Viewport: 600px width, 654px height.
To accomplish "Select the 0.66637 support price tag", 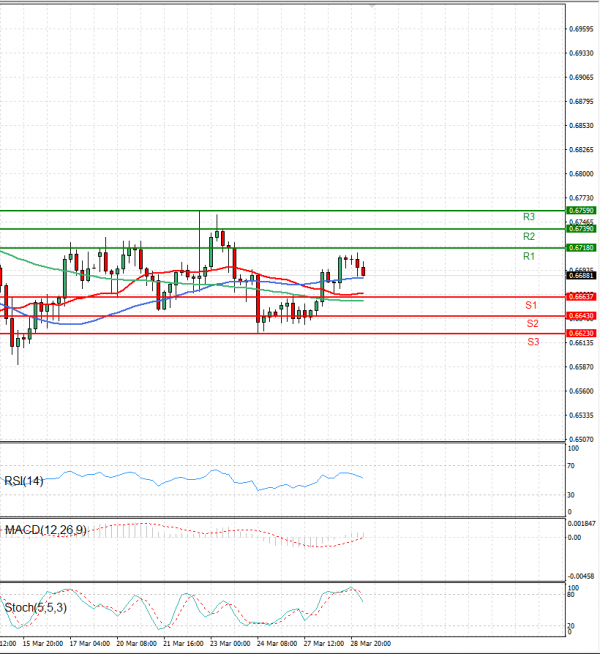I will 581,297.
